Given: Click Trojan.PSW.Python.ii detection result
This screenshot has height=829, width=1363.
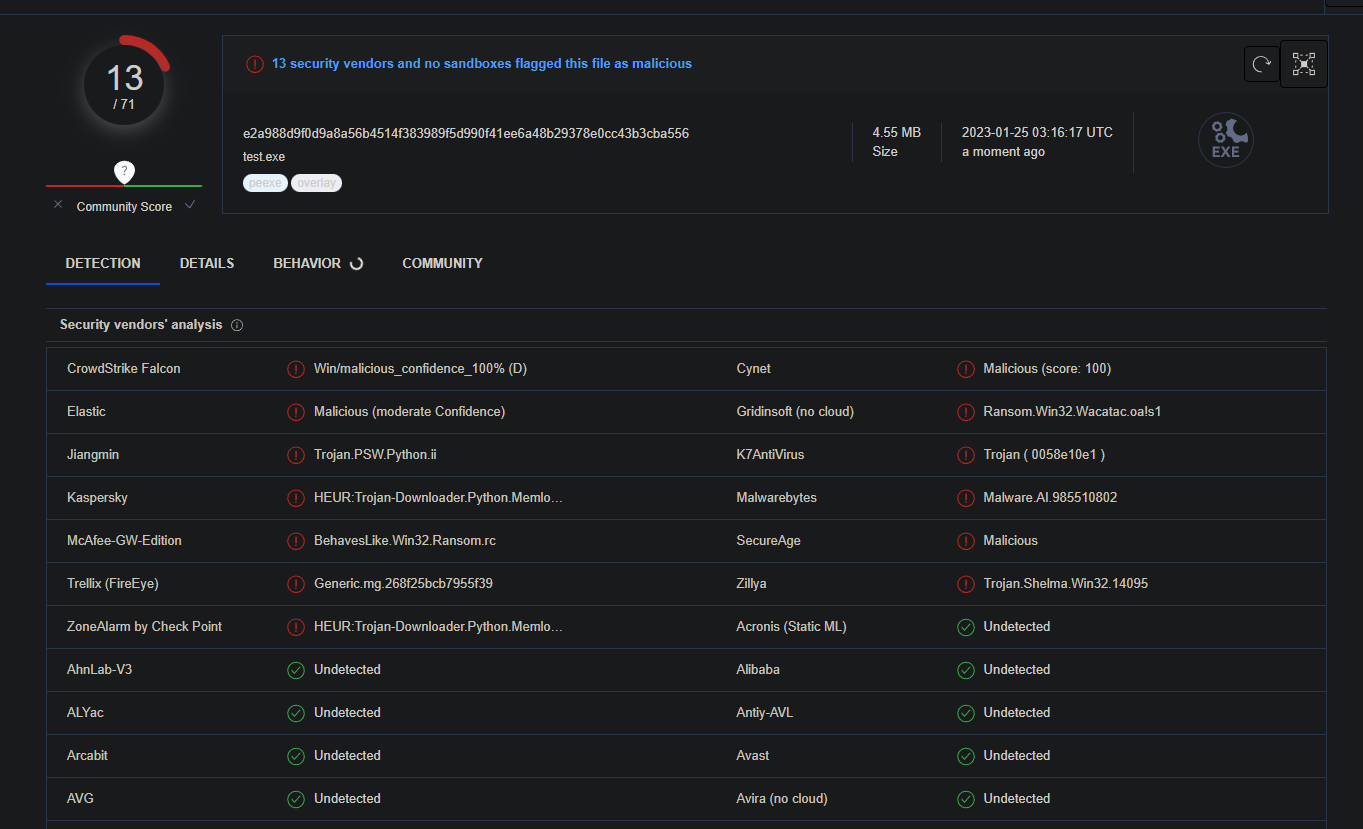Looking at the screenshot, I should 375,455.
